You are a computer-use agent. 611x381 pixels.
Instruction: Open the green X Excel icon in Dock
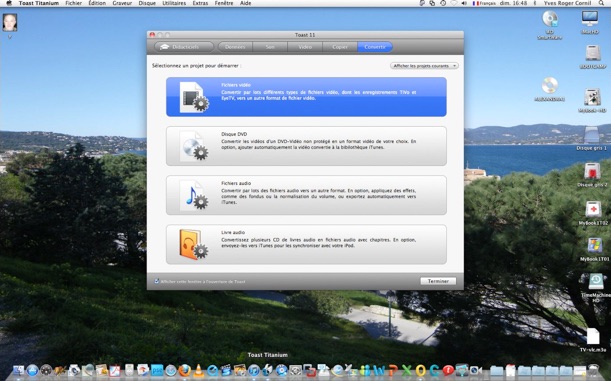tap(406, 370)
